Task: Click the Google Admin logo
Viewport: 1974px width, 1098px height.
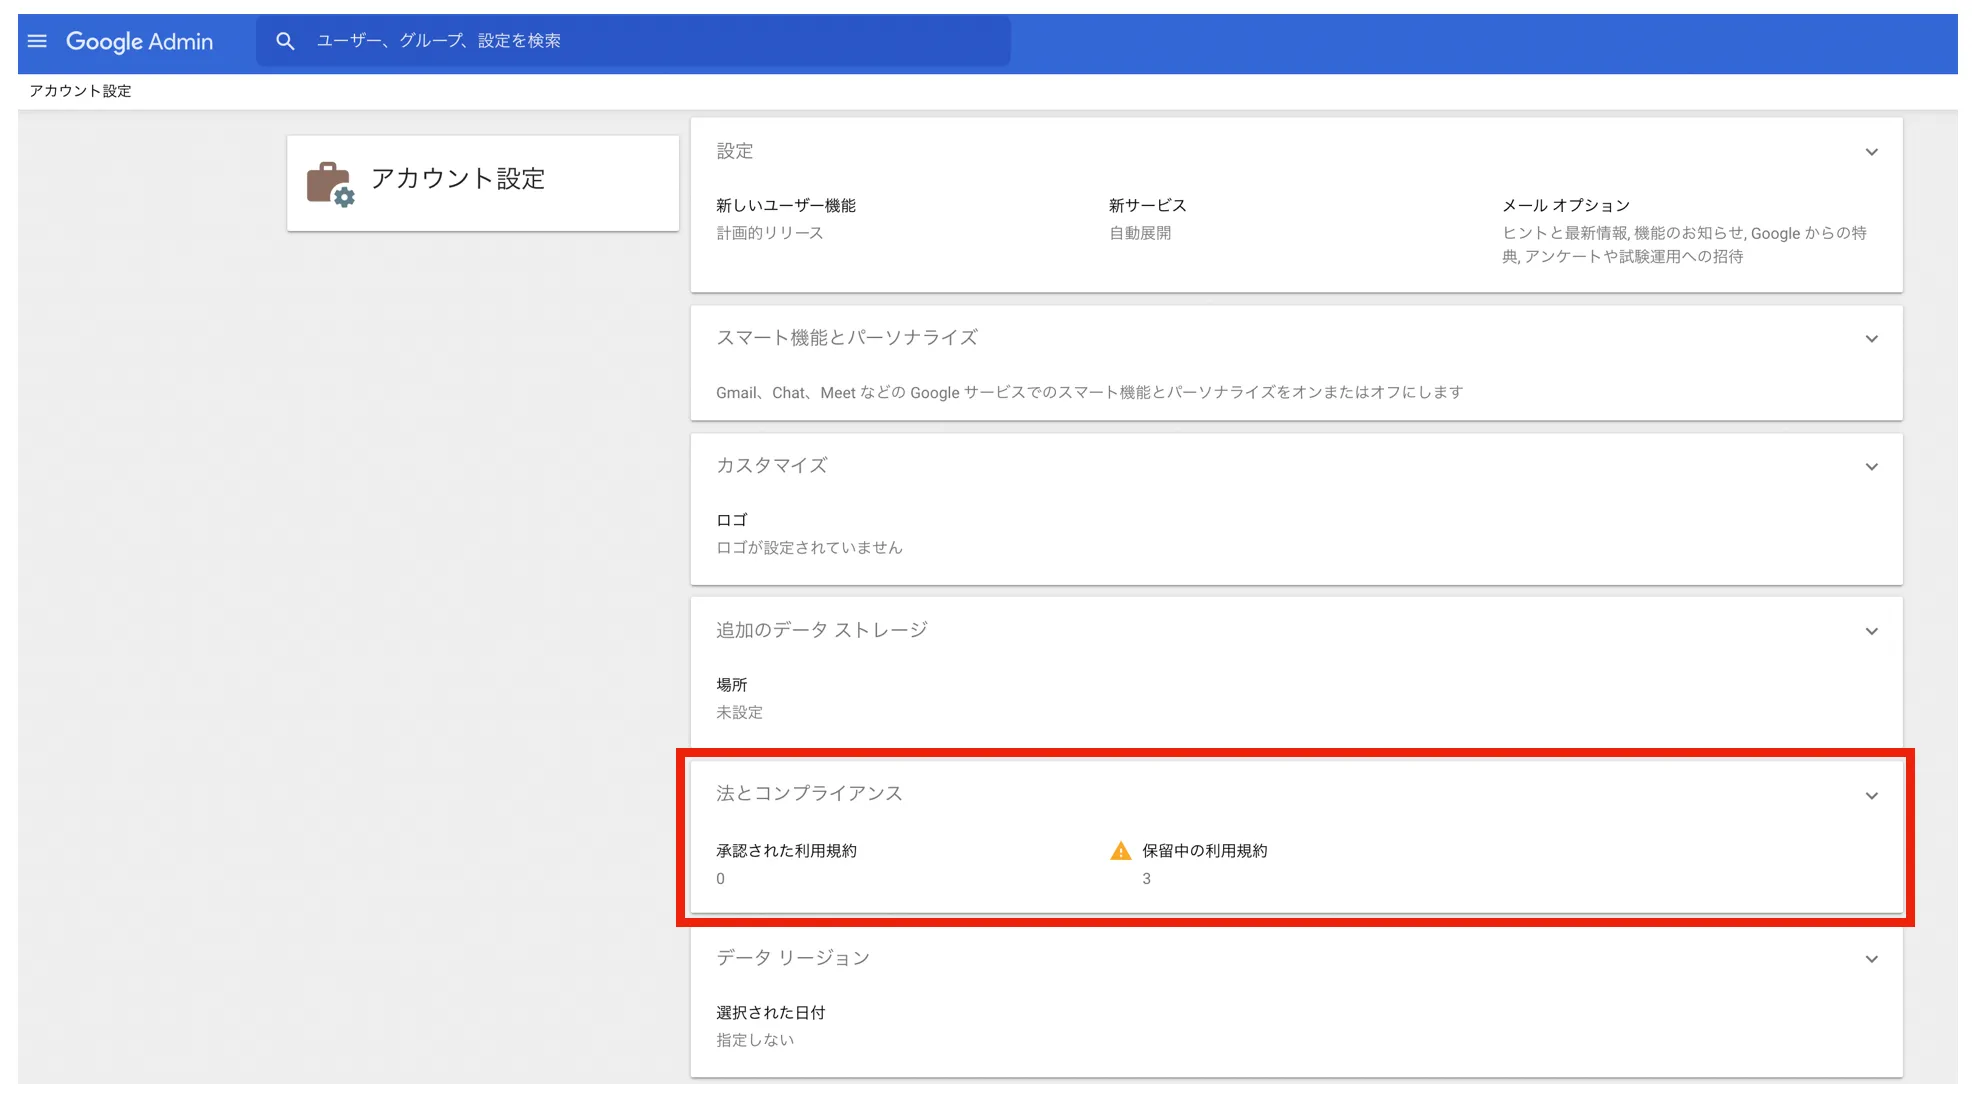Action: 139,41
